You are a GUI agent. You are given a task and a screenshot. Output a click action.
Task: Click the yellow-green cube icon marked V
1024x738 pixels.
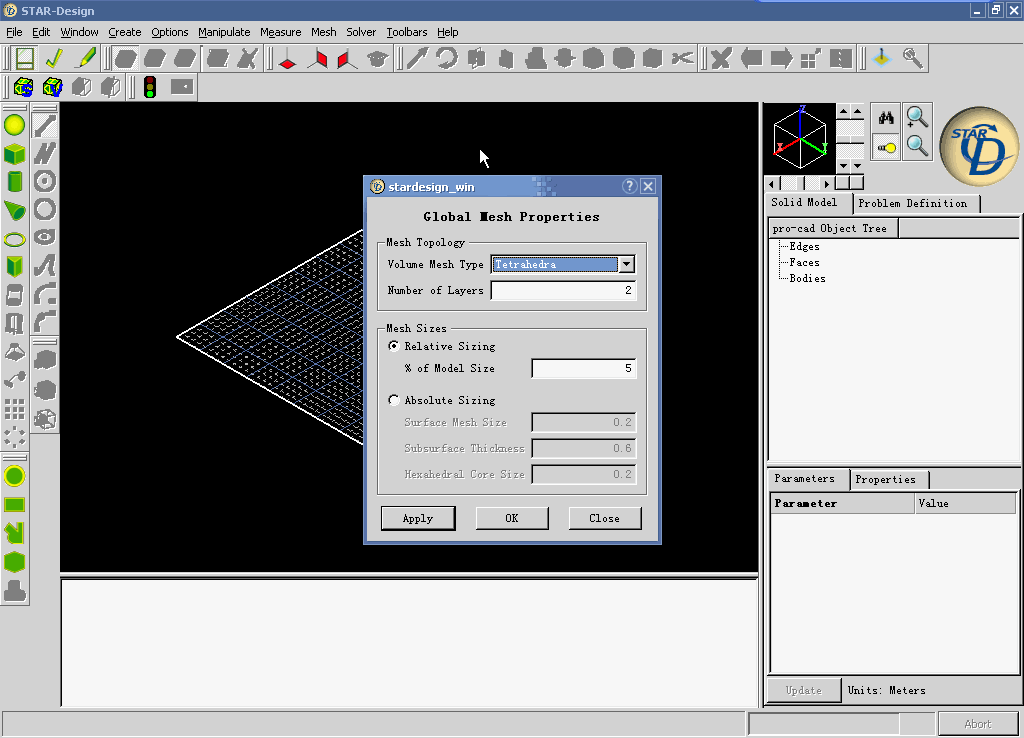click(x=52, y=87)
